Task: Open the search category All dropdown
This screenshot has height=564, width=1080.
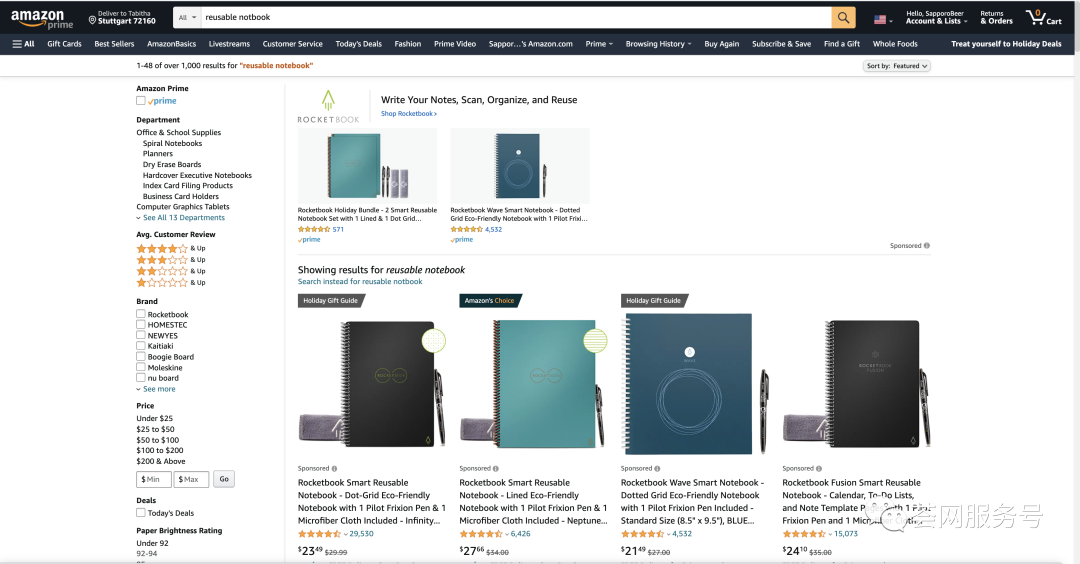Action: pyautogui.click(x=185, y=18)
